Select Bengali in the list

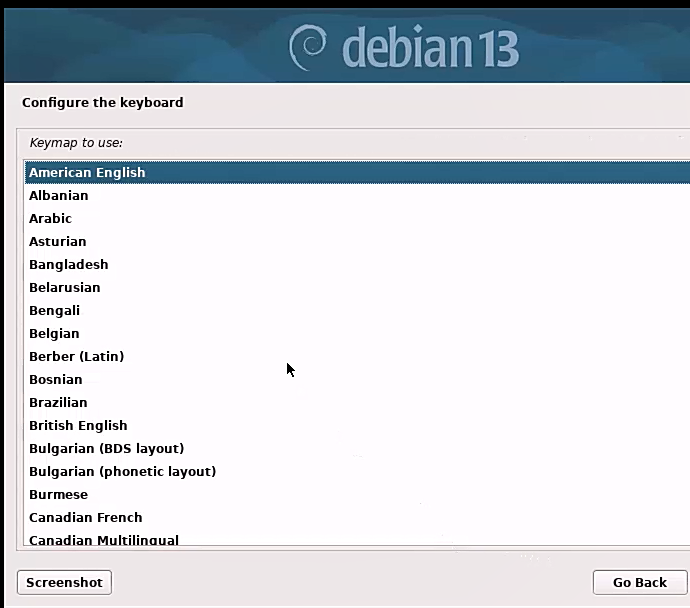click(54, 310)
